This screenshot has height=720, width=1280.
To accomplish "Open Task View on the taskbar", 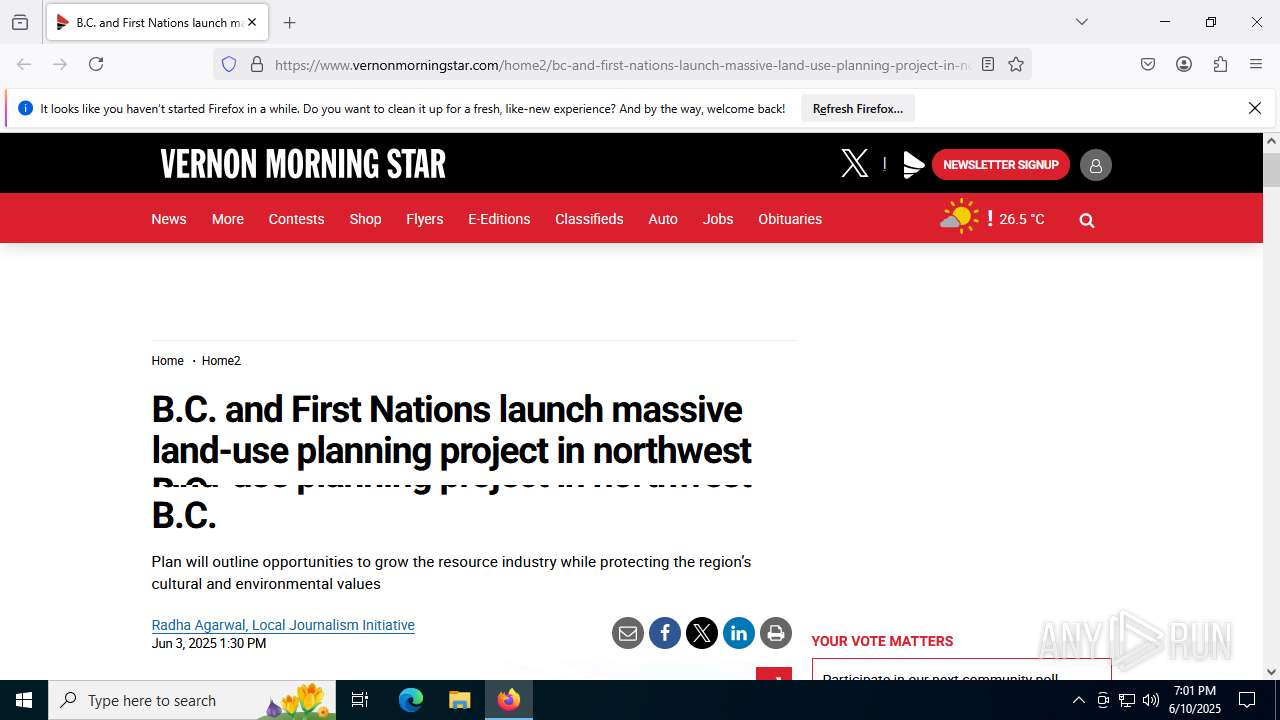I will point(360,700).
